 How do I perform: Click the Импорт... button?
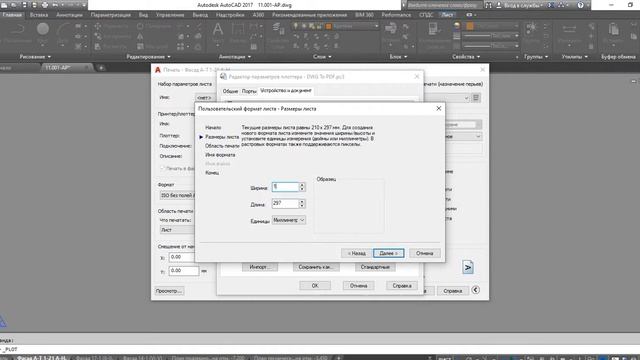(x=260, y=267)
